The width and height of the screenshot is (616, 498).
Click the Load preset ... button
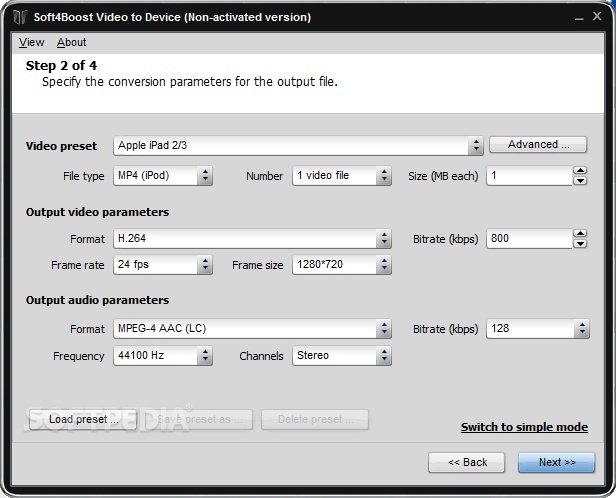click(83, 419)
